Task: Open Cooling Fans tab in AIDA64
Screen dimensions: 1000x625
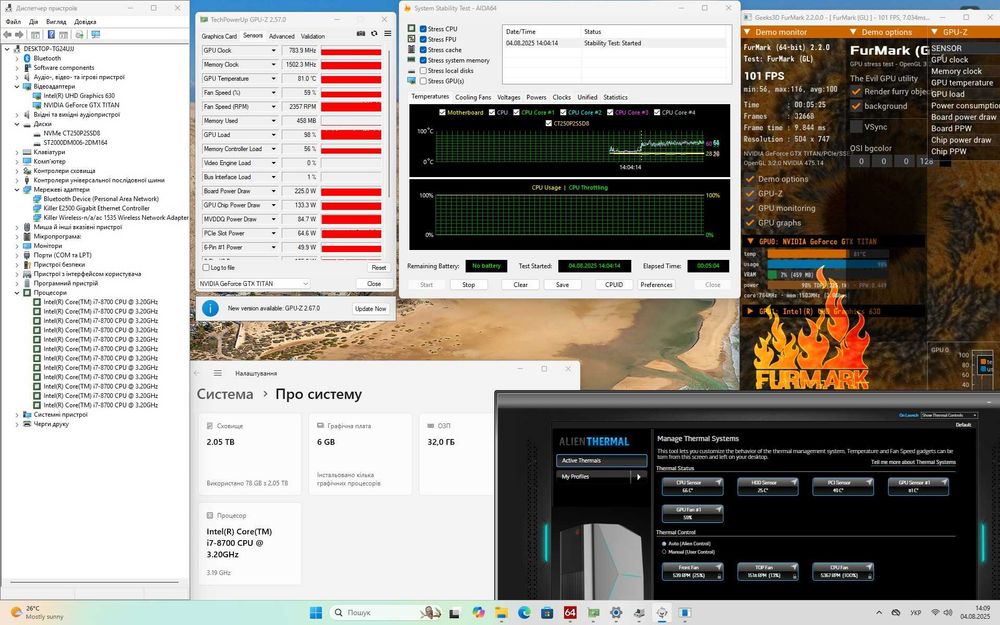Action: click(x=473, y=98)
